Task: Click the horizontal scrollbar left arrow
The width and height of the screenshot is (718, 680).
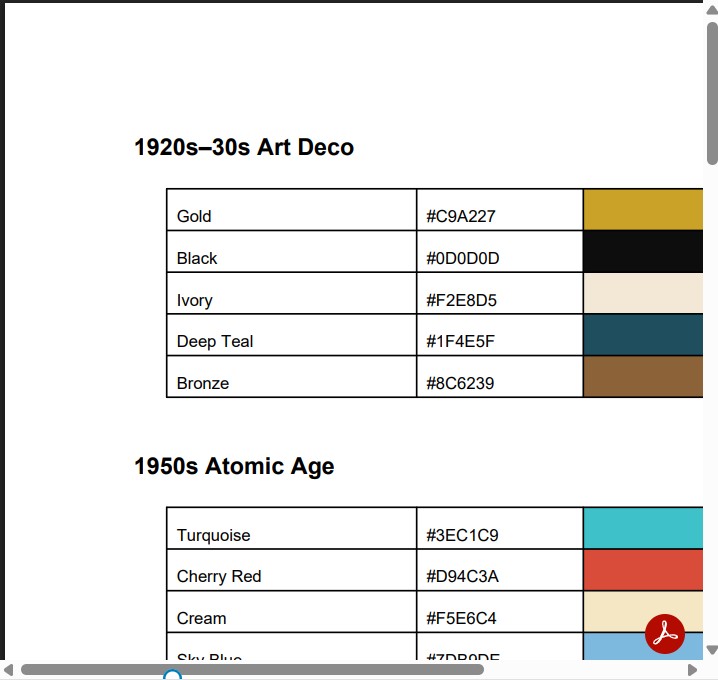Action: pos(9,669)
